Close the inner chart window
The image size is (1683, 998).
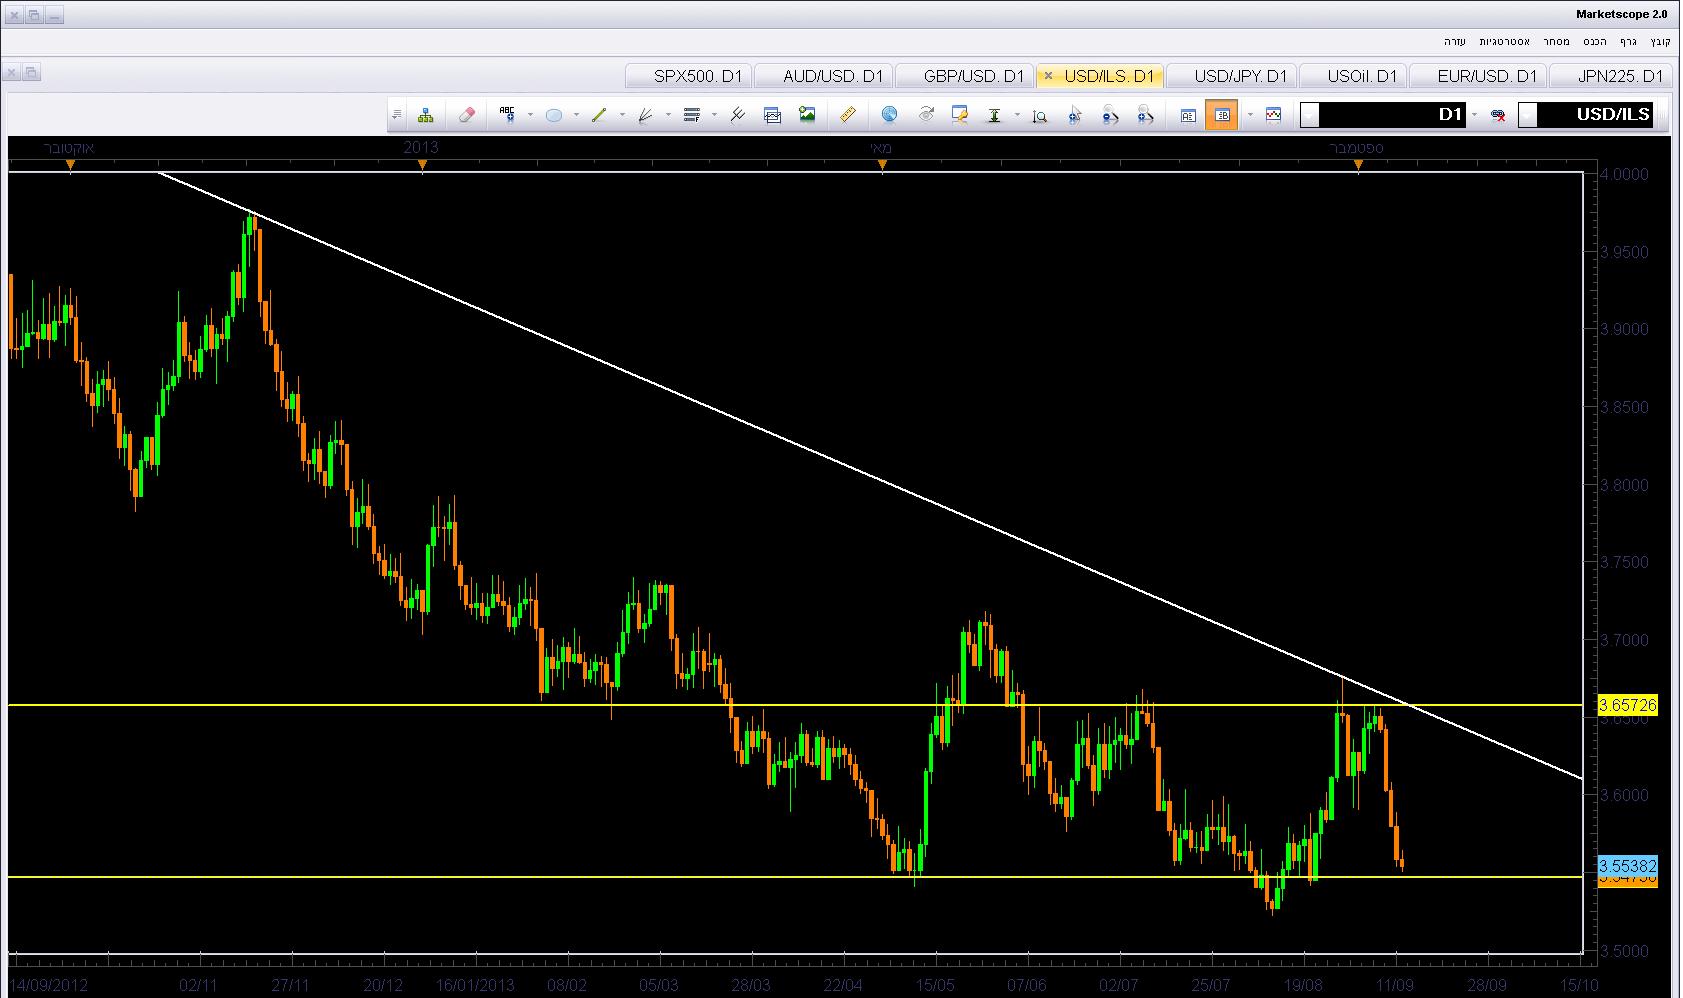pos(12,72)
